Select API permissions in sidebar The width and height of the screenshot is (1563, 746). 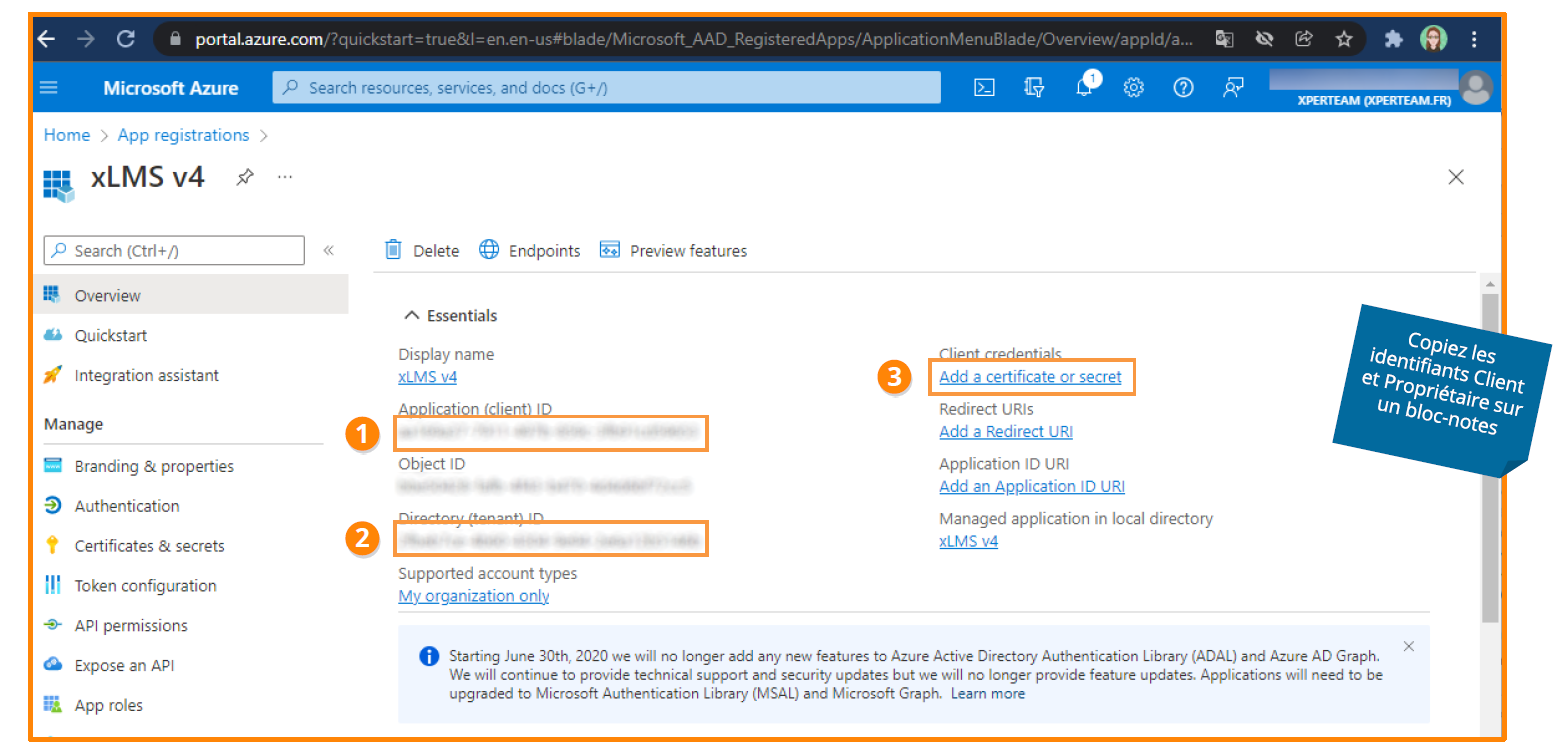(x=131, y=626)
